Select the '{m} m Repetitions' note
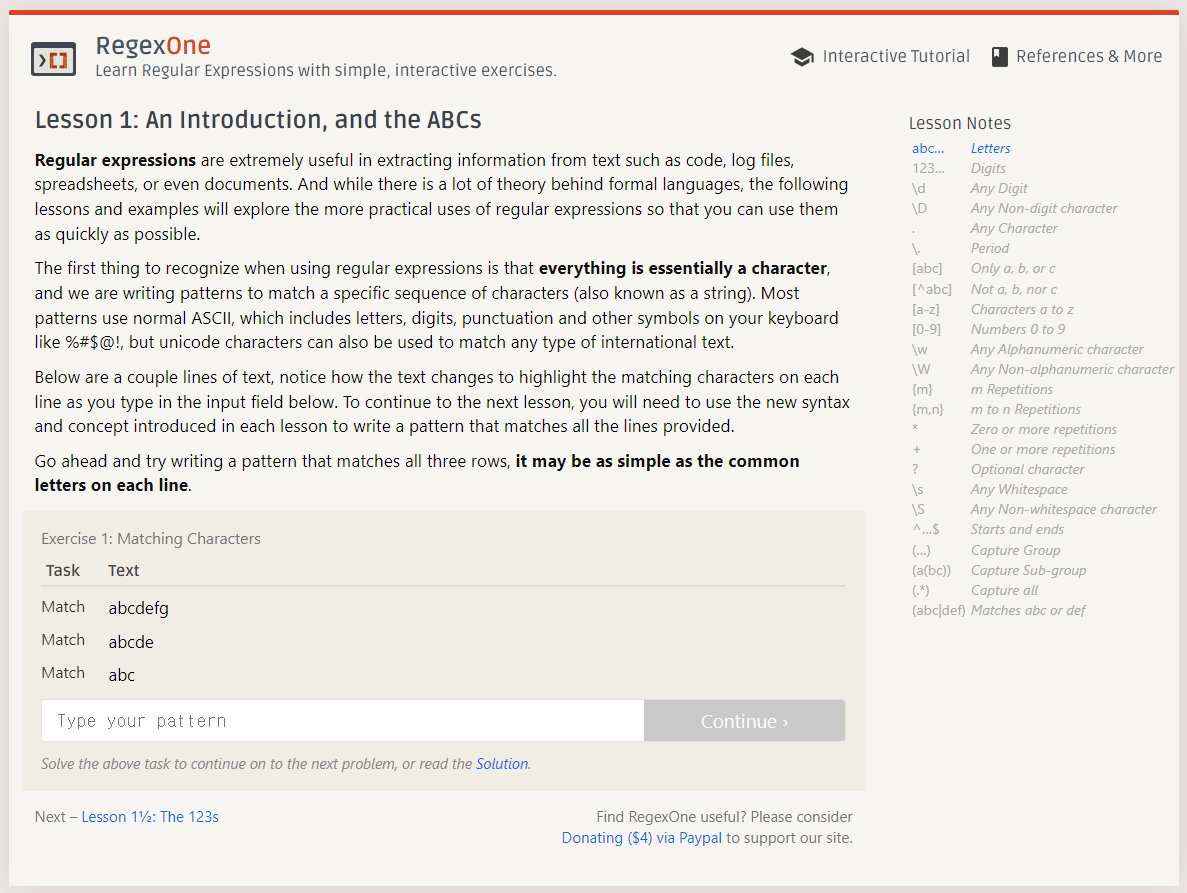The height and width of the screenshot is (893, 1187). pyautogui.click(x=983, y=390)
